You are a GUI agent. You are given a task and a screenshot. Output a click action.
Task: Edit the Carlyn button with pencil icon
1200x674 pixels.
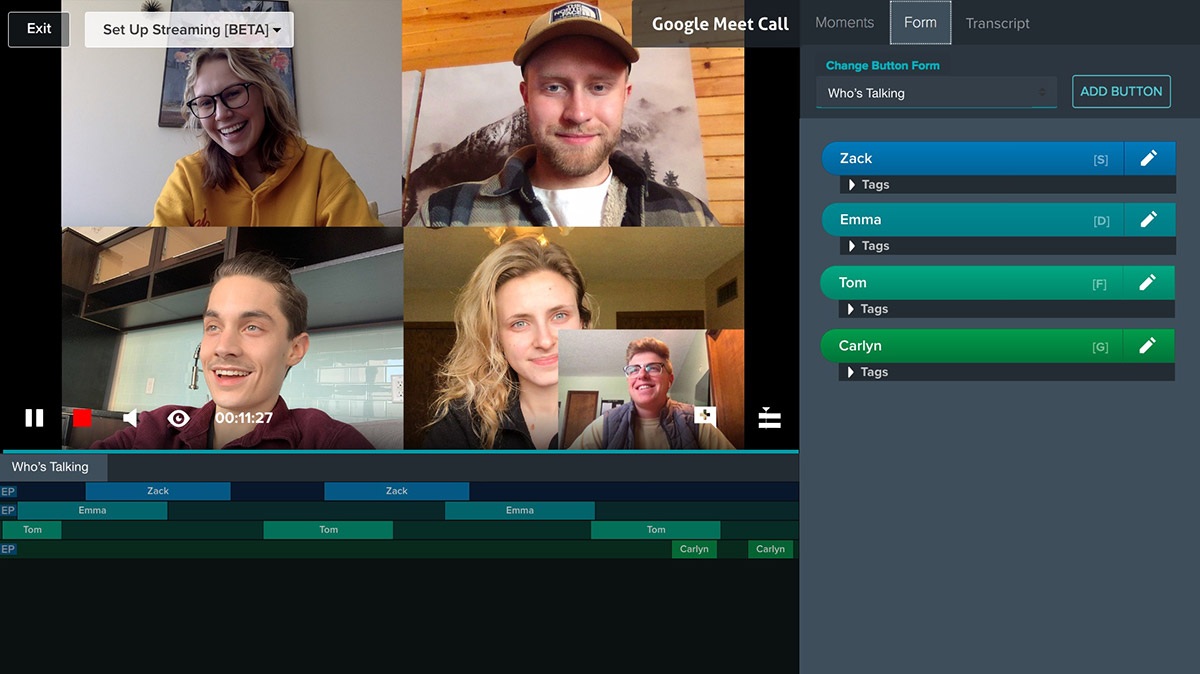pyautogui.click(x=1149, y=346)
